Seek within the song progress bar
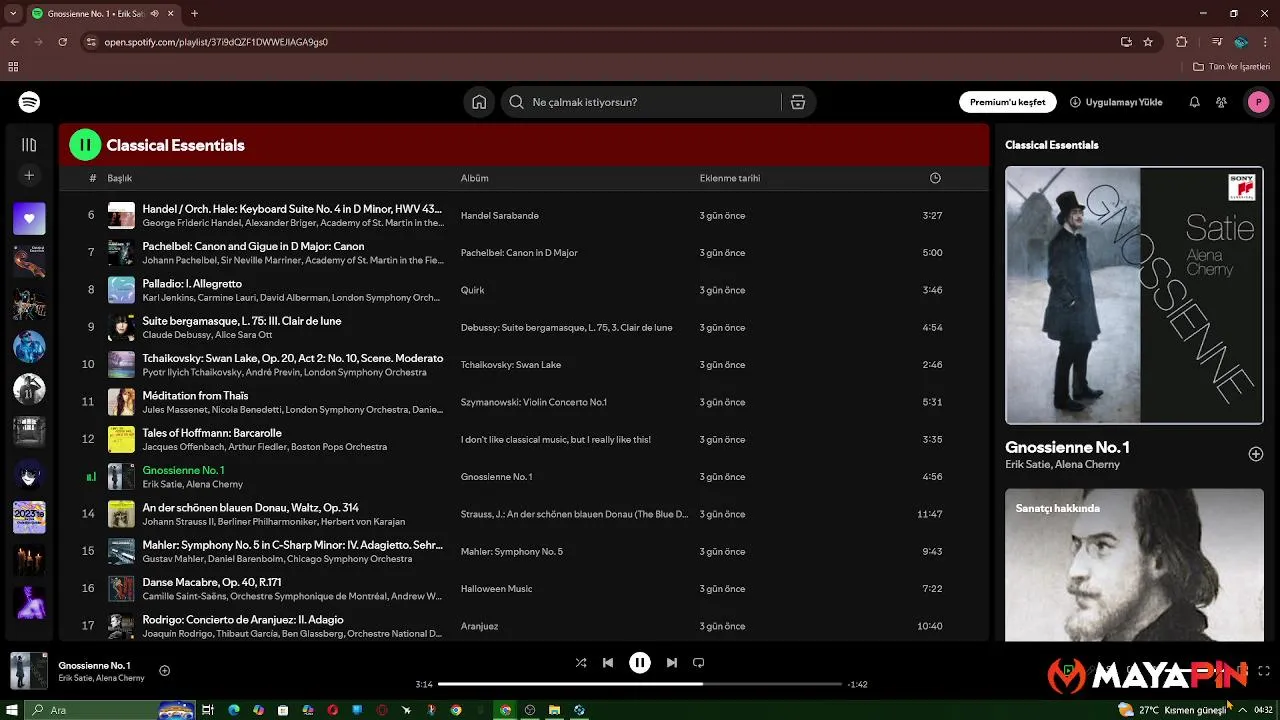This screenshot has height=720, width=1280. click(640, 684)
